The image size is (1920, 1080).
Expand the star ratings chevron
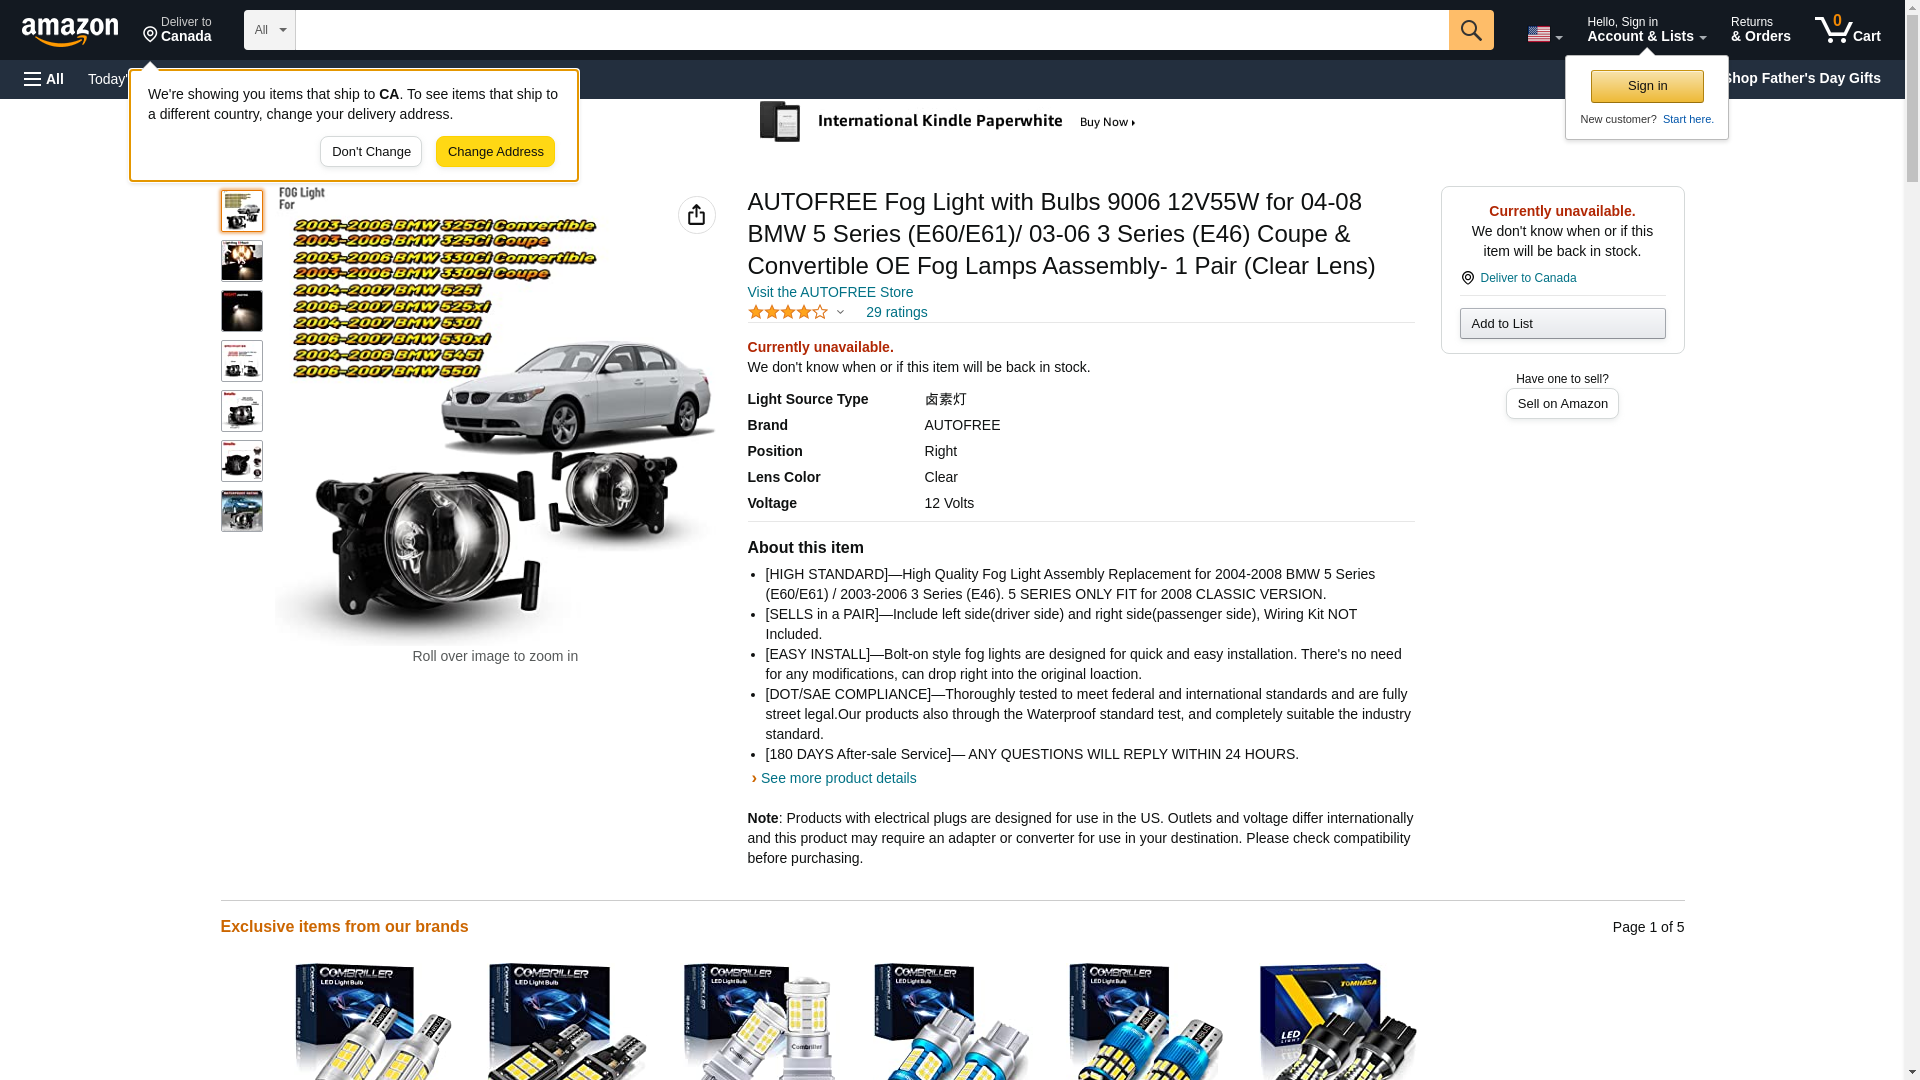tap(840, 312)
